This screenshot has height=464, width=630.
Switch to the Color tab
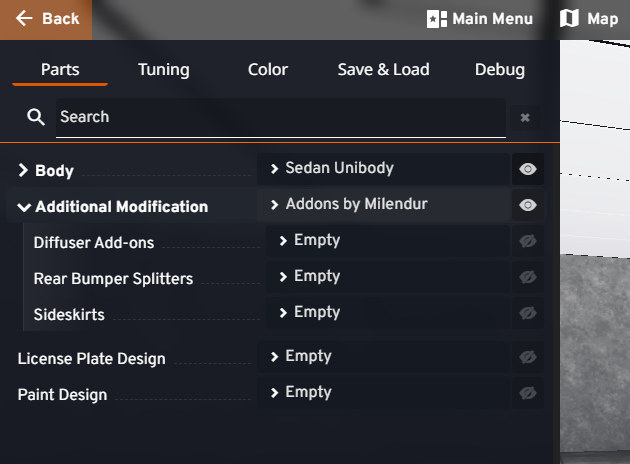268,69
